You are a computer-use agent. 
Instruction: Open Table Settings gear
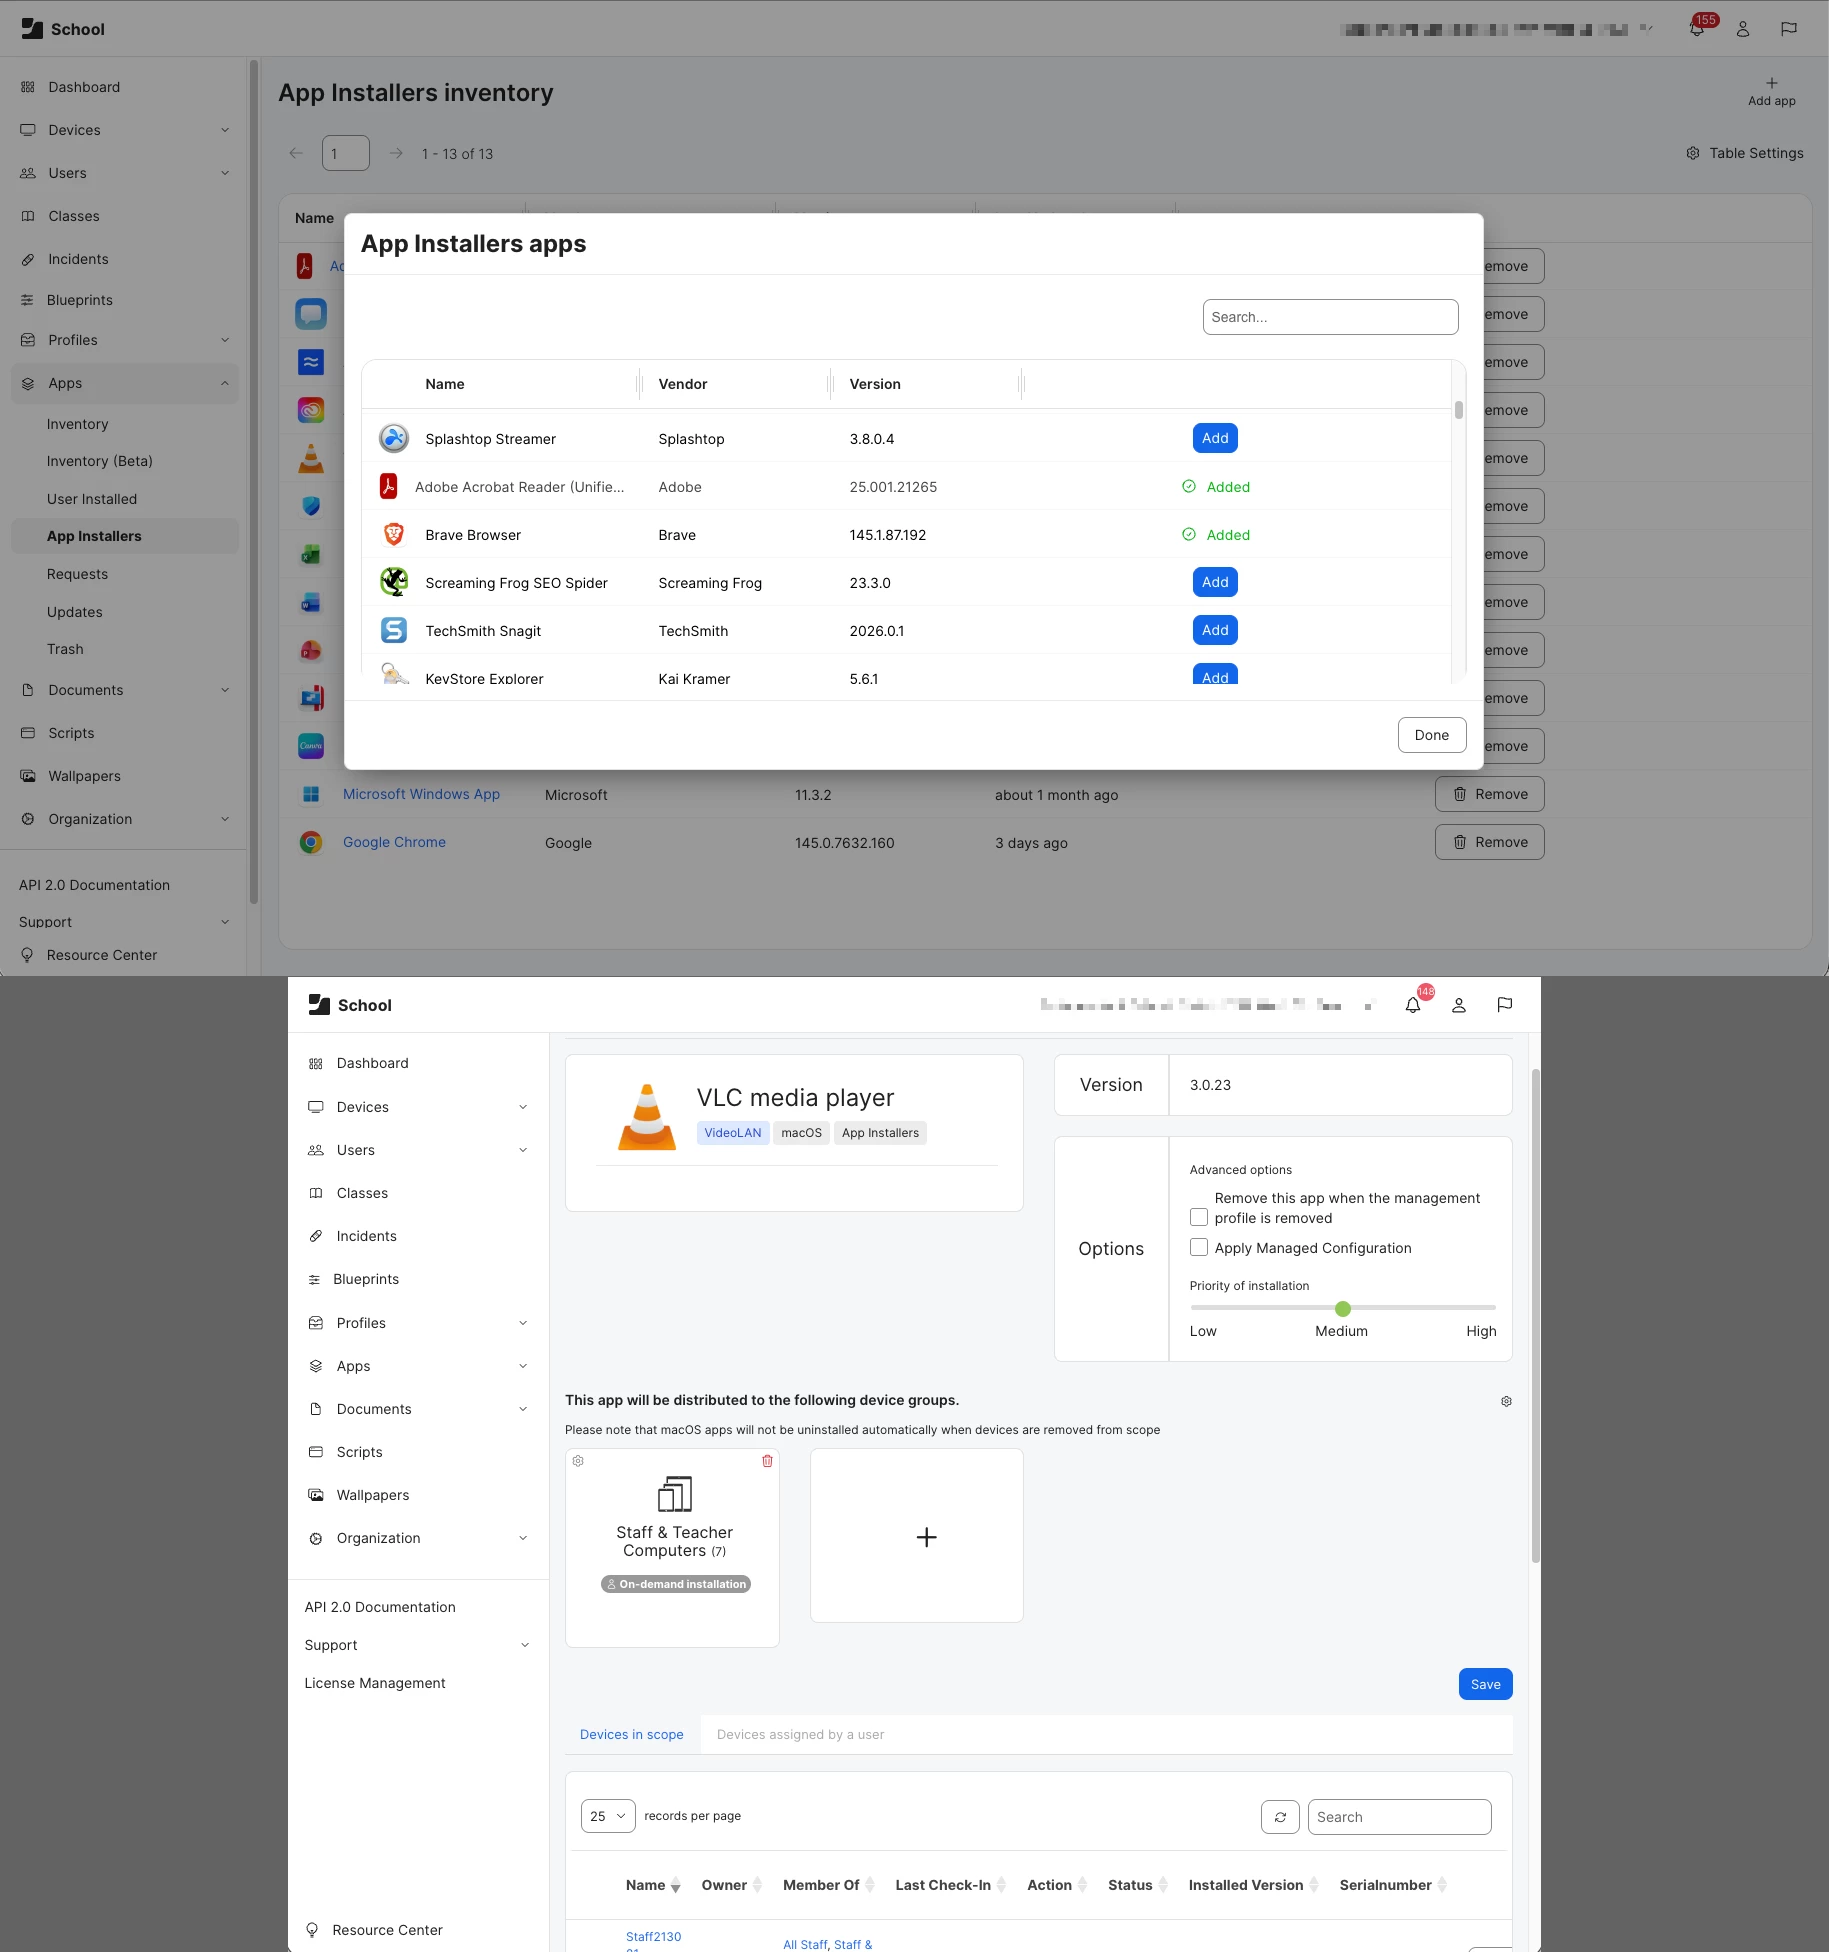pyautogui.click(x=1693, y=153)
